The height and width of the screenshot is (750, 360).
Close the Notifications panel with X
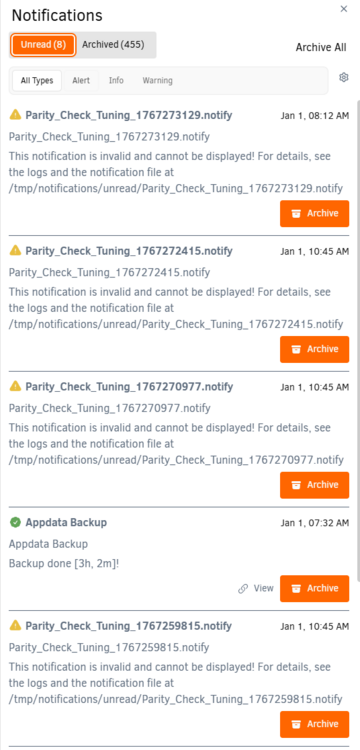click(x=344, y=9)
